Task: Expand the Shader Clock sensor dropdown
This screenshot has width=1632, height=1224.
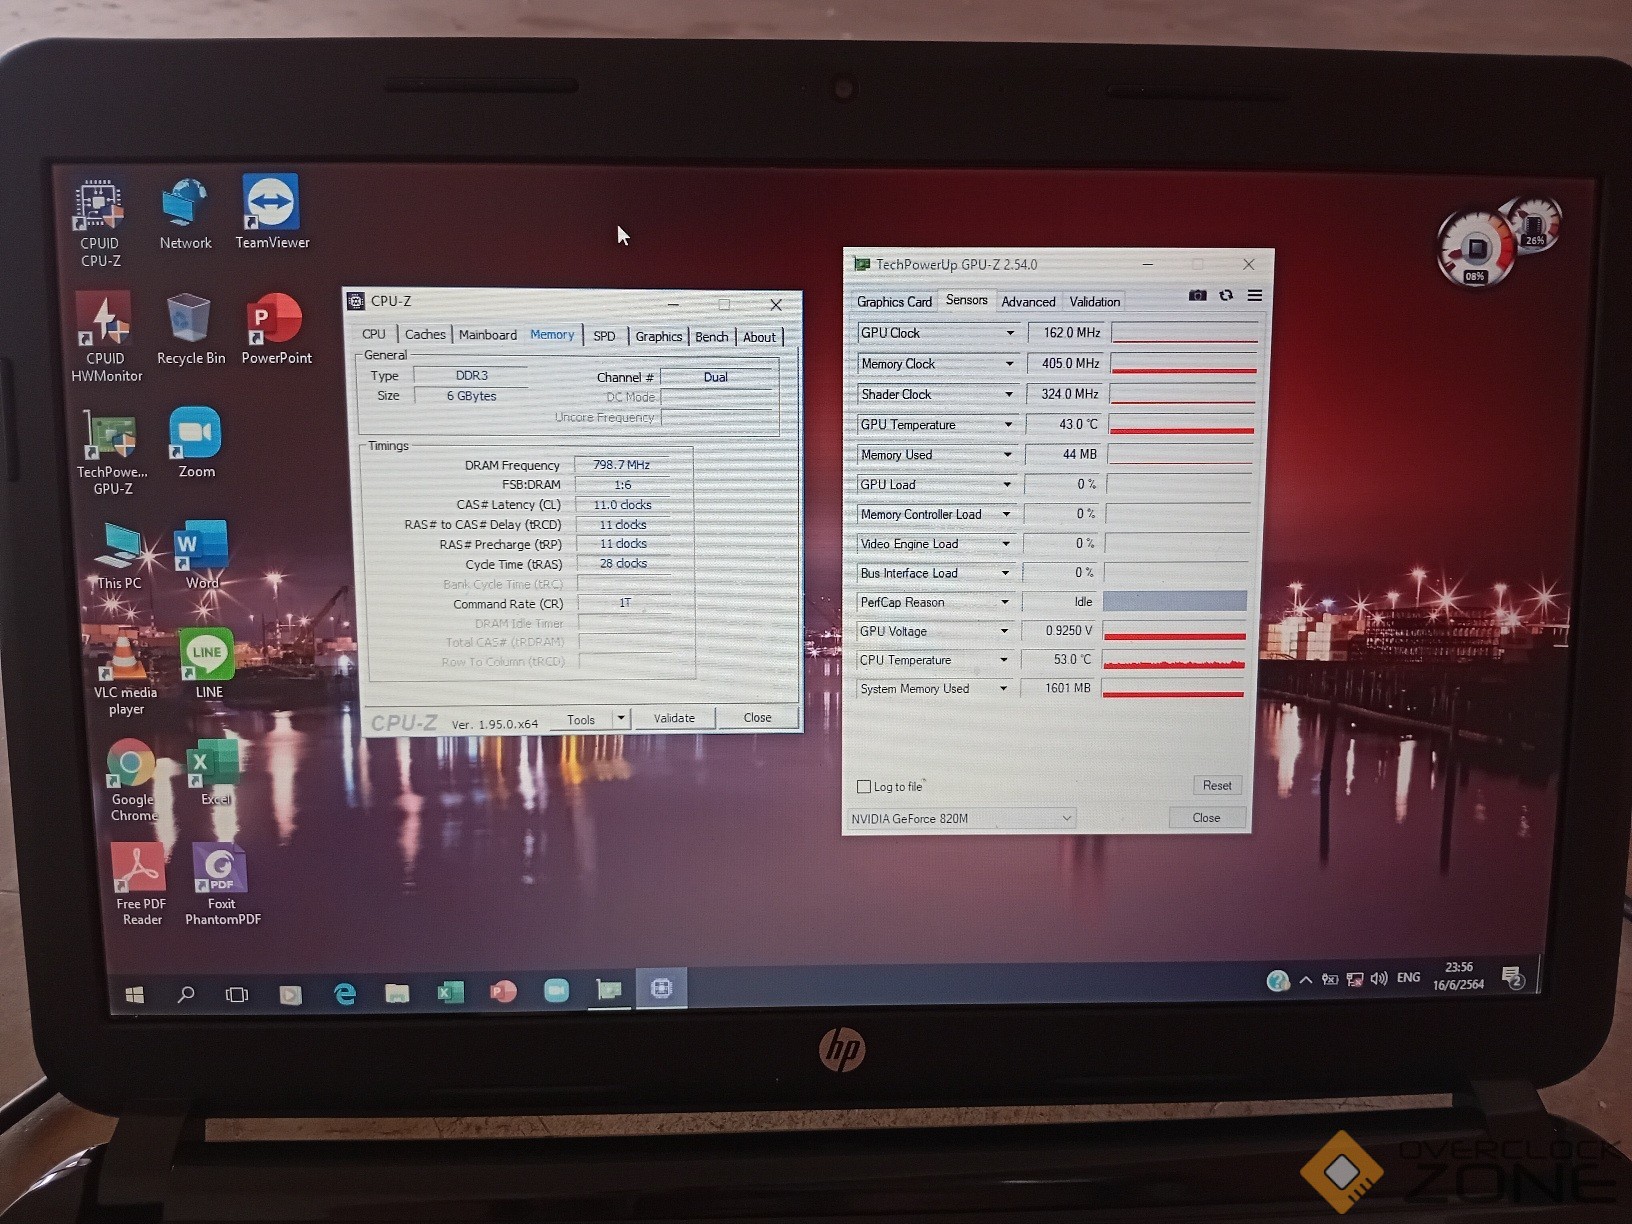Action: click(x=1009, y=394)
